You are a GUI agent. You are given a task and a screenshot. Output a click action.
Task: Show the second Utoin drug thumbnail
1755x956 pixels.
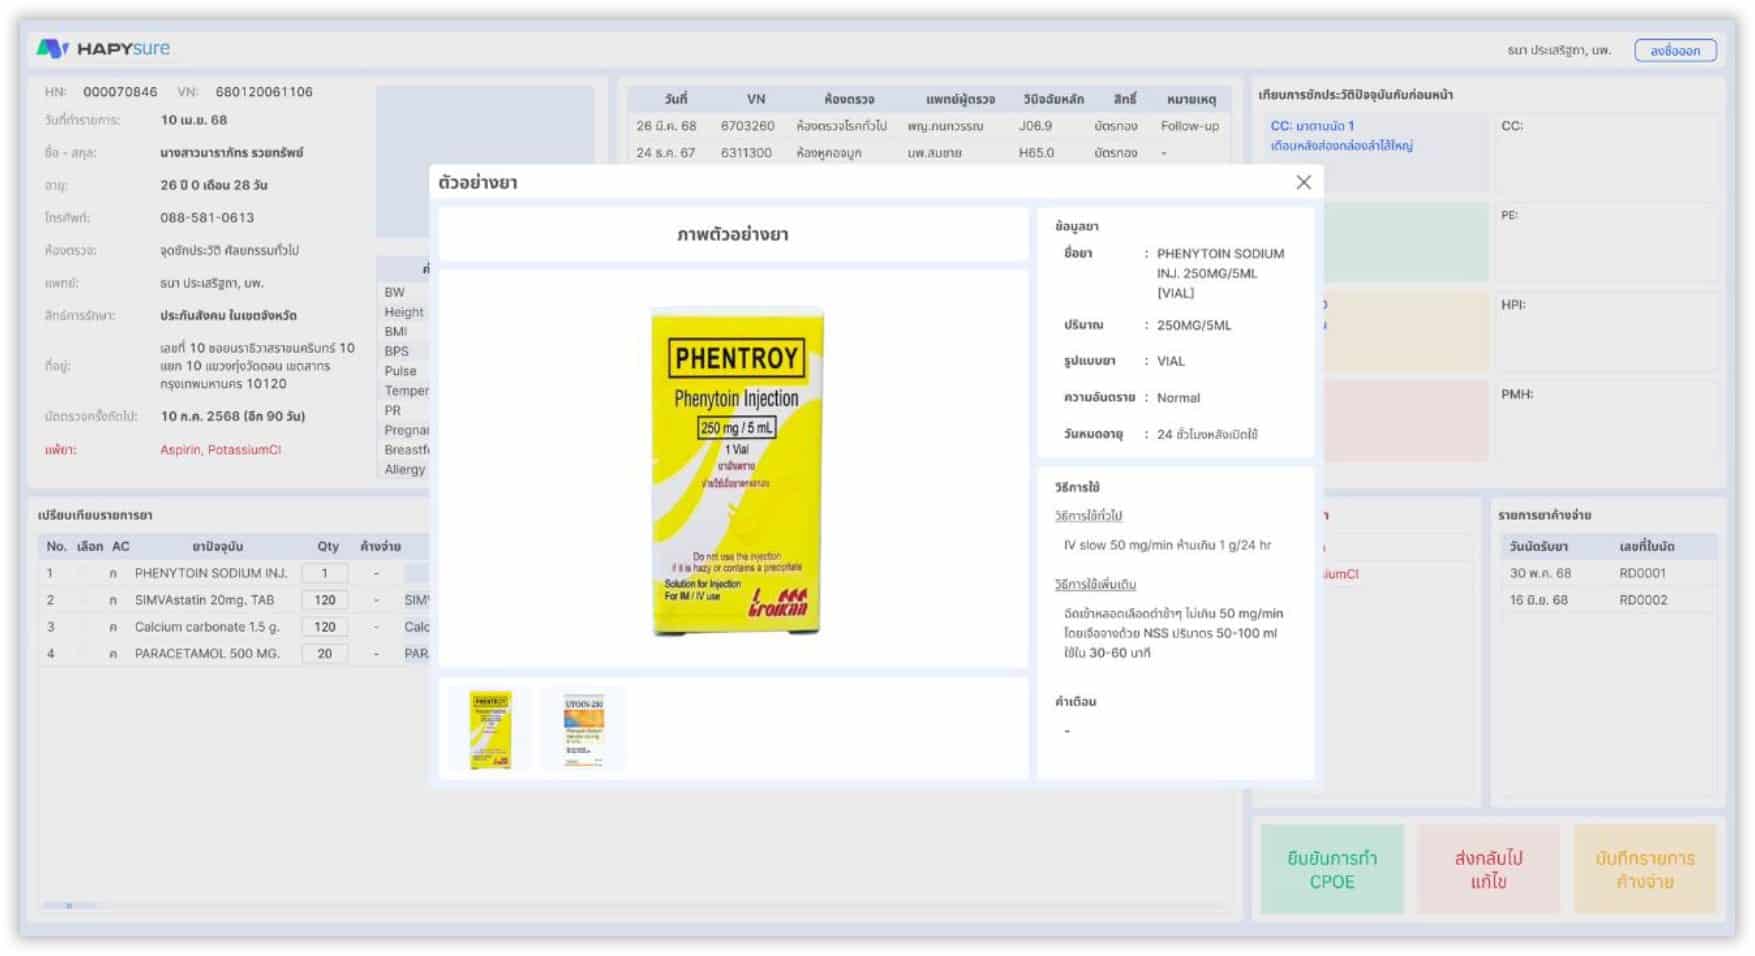click(583, 728)
